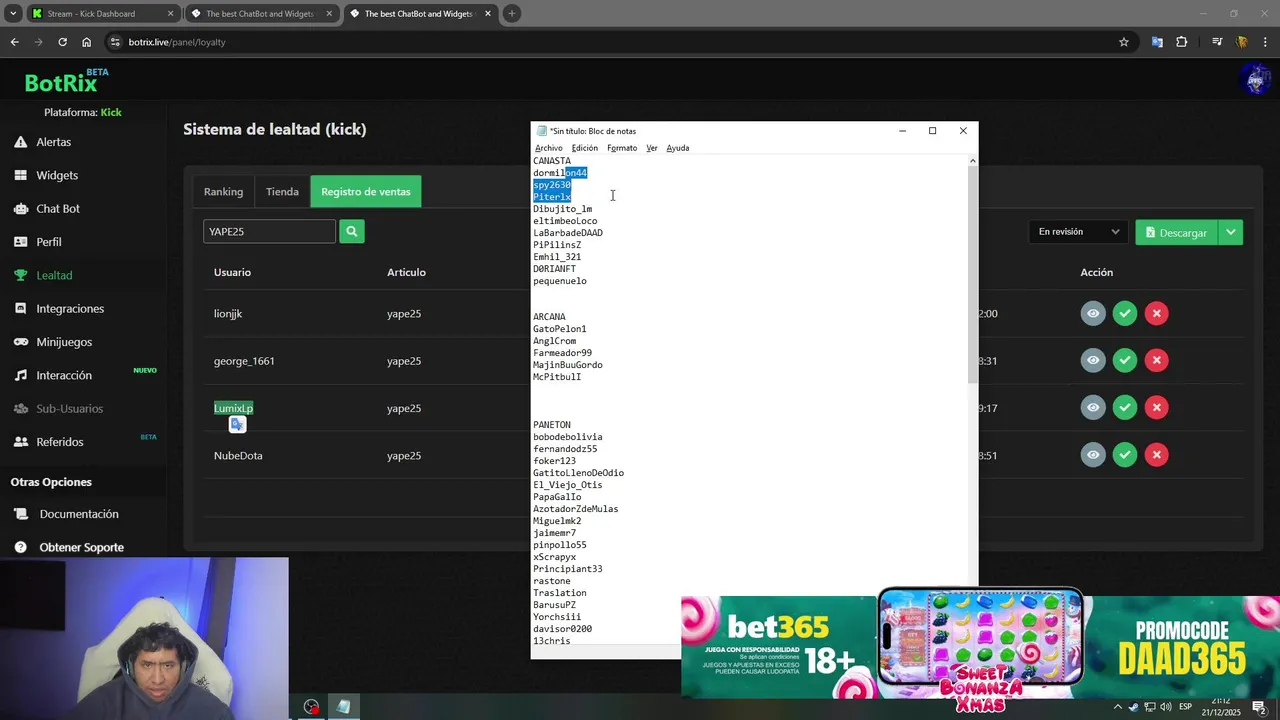Approve NubeDota sale with green check
This screenshot has width=1280, height=720.
[1125, 455]
